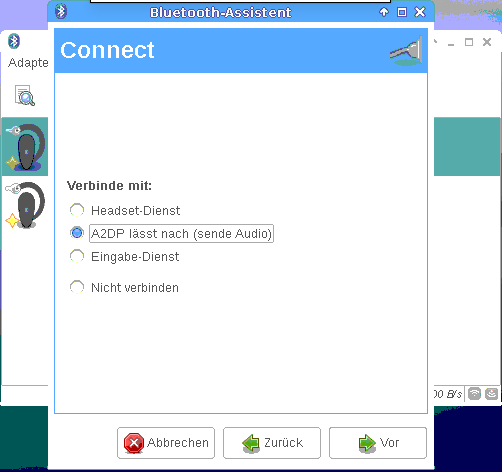
Task: Click the download status icon in status bar
Action: (x=491, y=394)
